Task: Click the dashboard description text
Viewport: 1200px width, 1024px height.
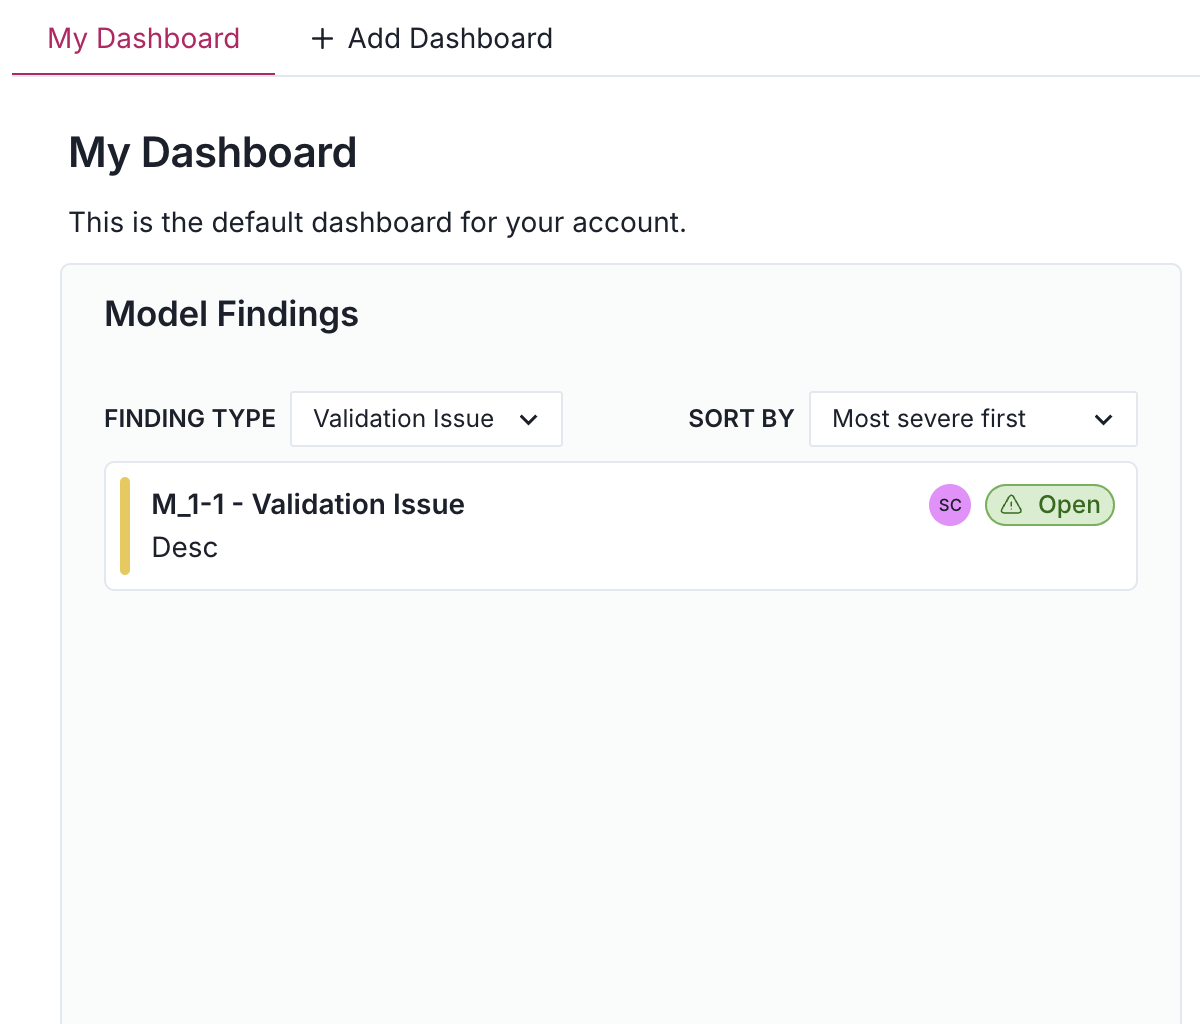Action: (377, 222)
